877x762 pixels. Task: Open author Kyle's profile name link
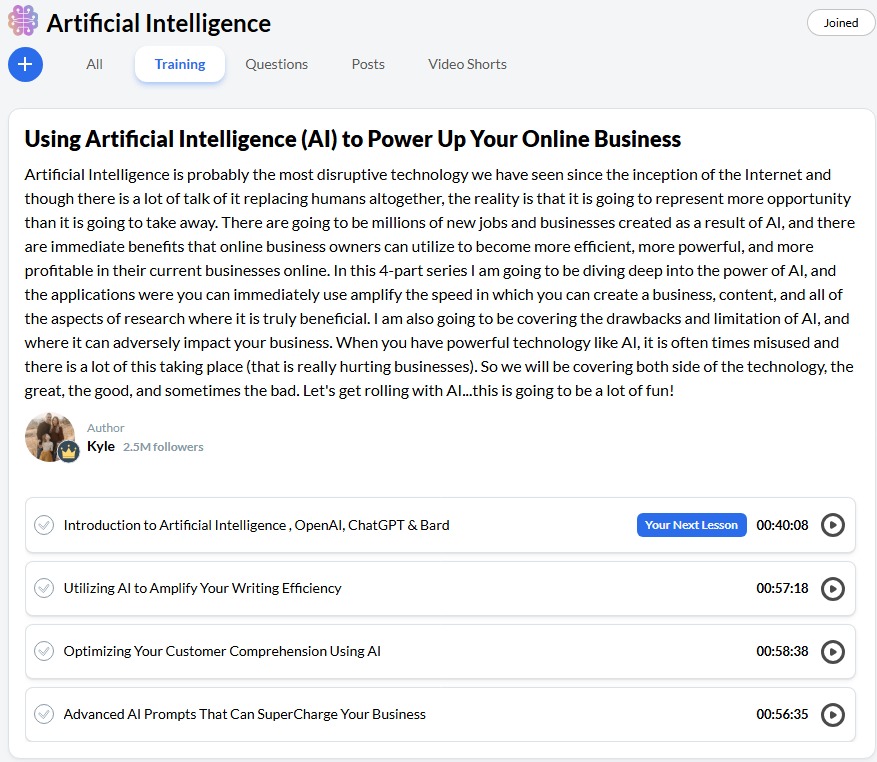point(101,446)
